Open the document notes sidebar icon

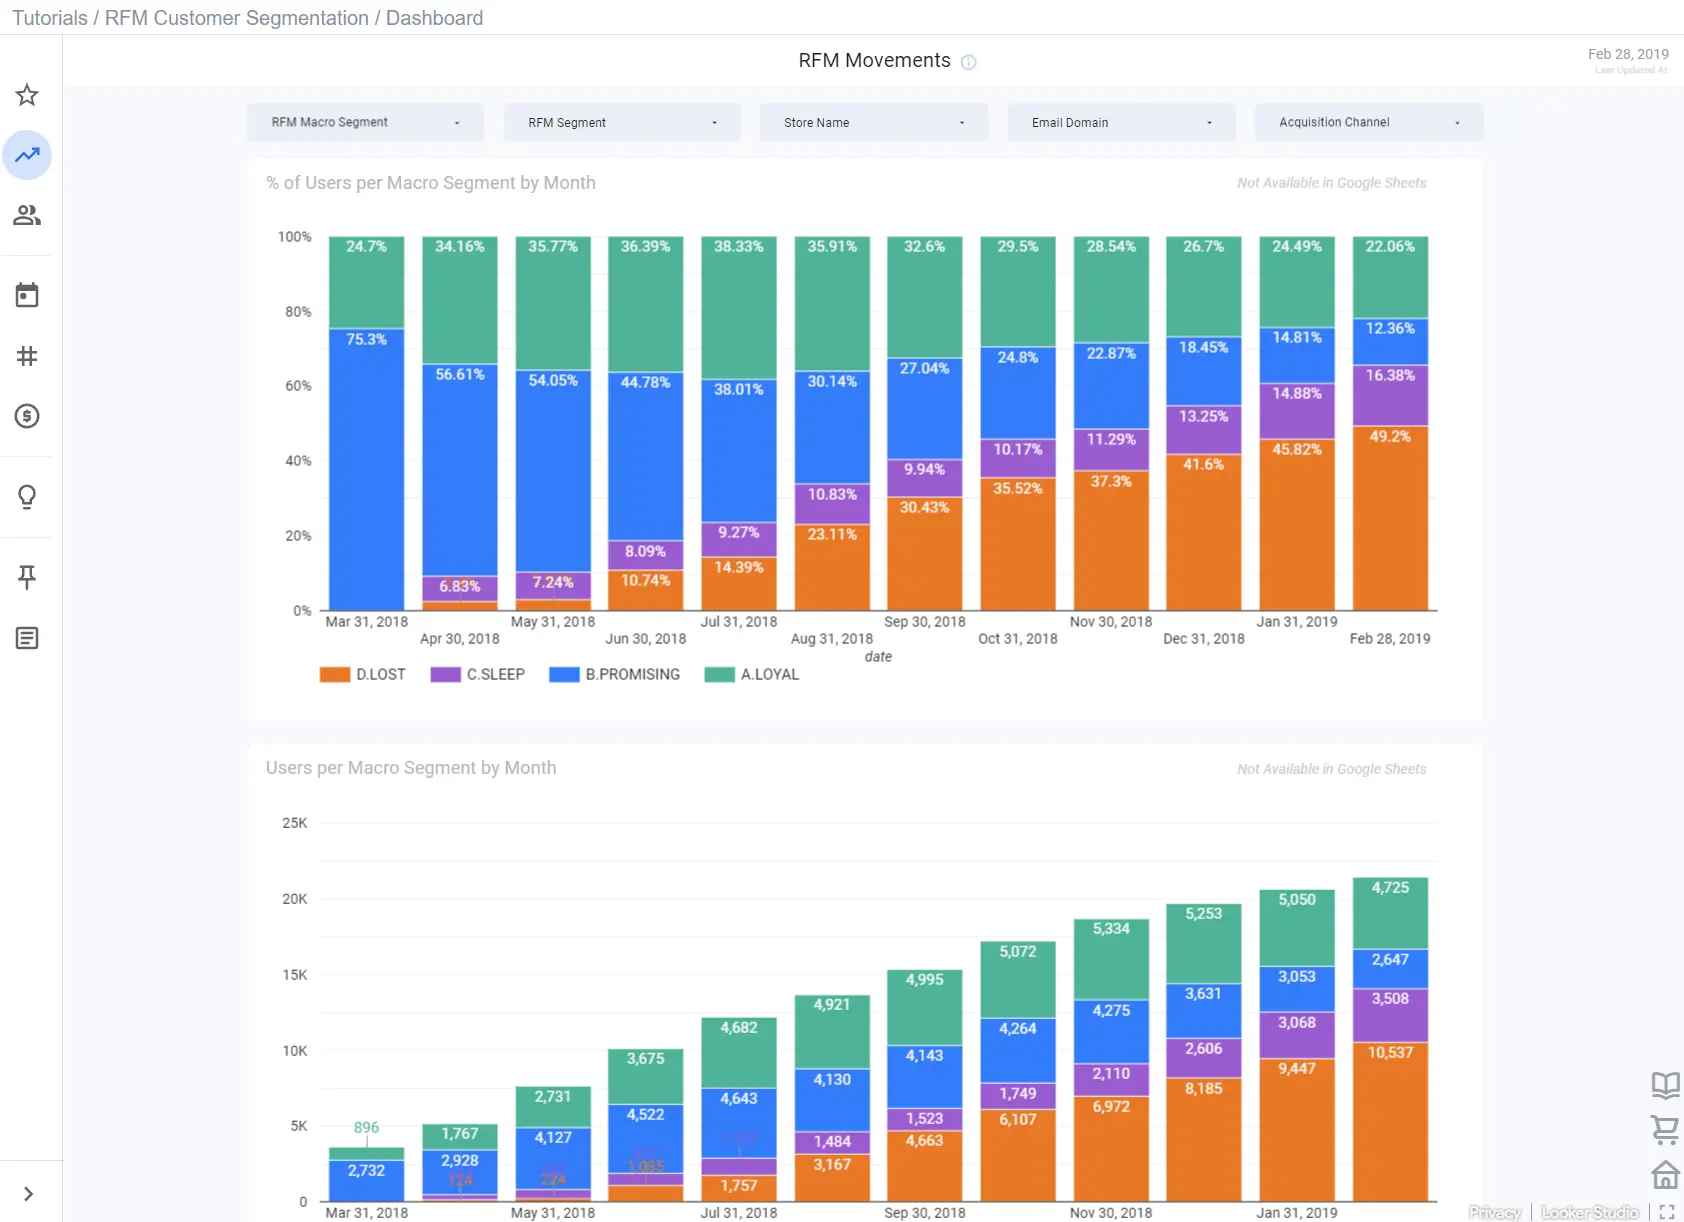coord(27,638)
